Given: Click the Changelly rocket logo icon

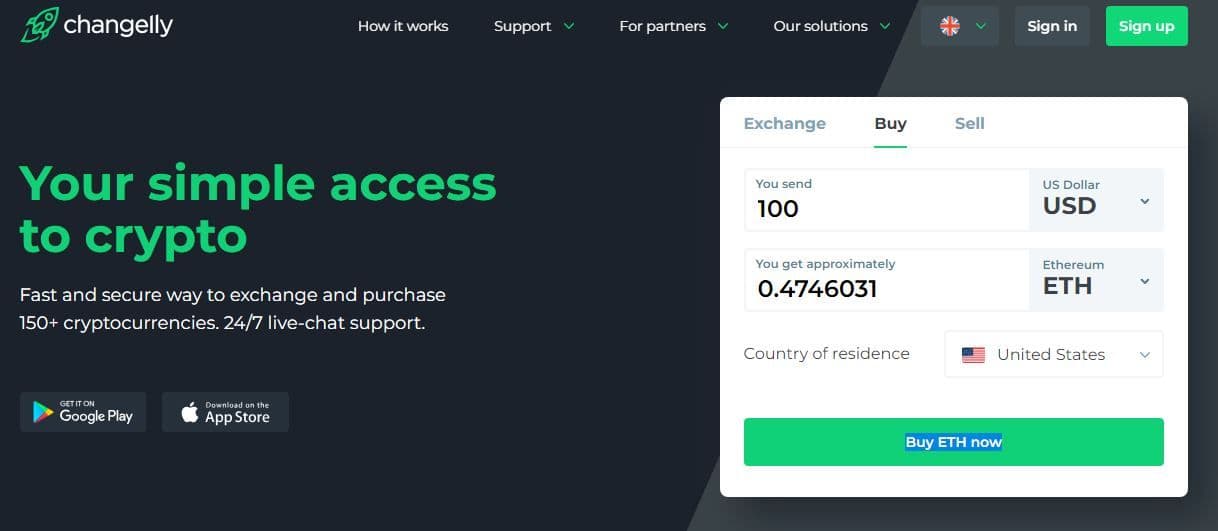Looking at the screenshot, I should coord(39,25).
